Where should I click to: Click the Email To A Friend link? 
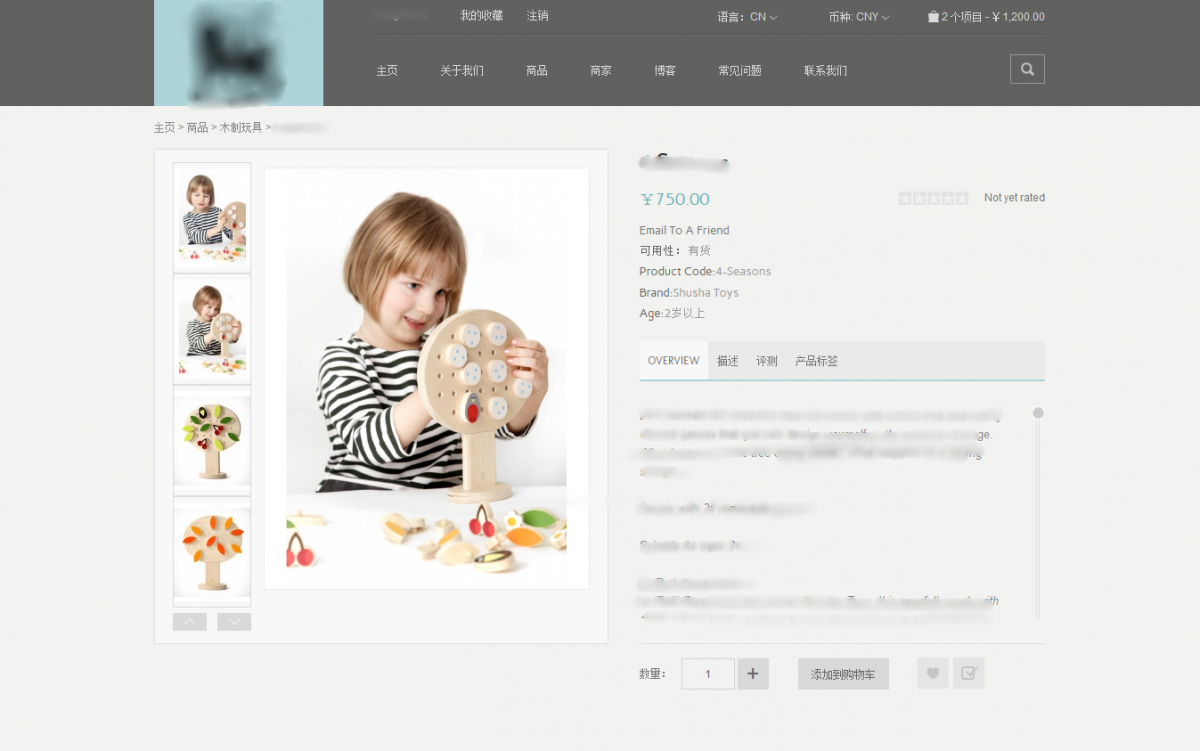684,230
